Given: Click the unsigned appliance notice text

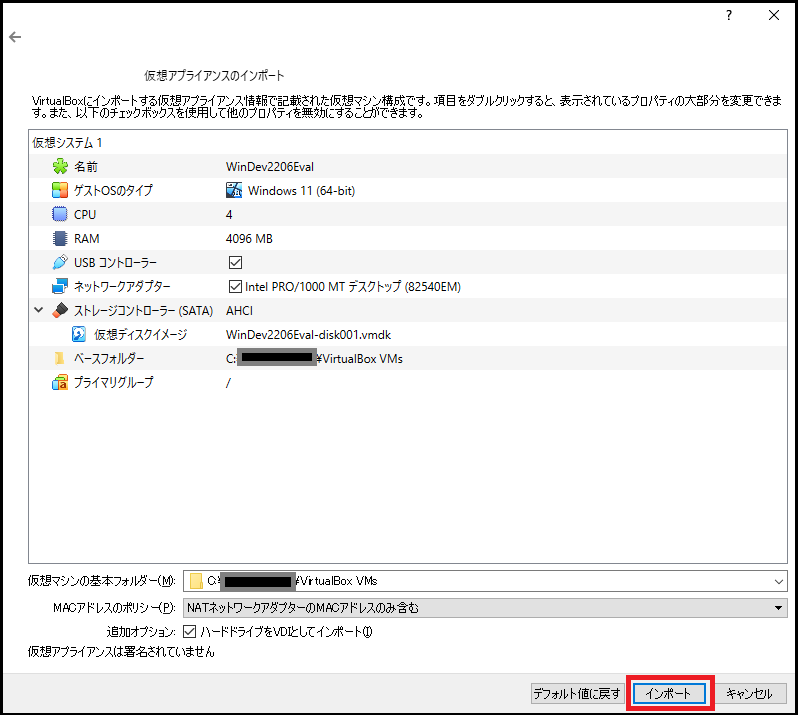Looking at the screenshot, I should pyautogui.click(x=121, y=652).
